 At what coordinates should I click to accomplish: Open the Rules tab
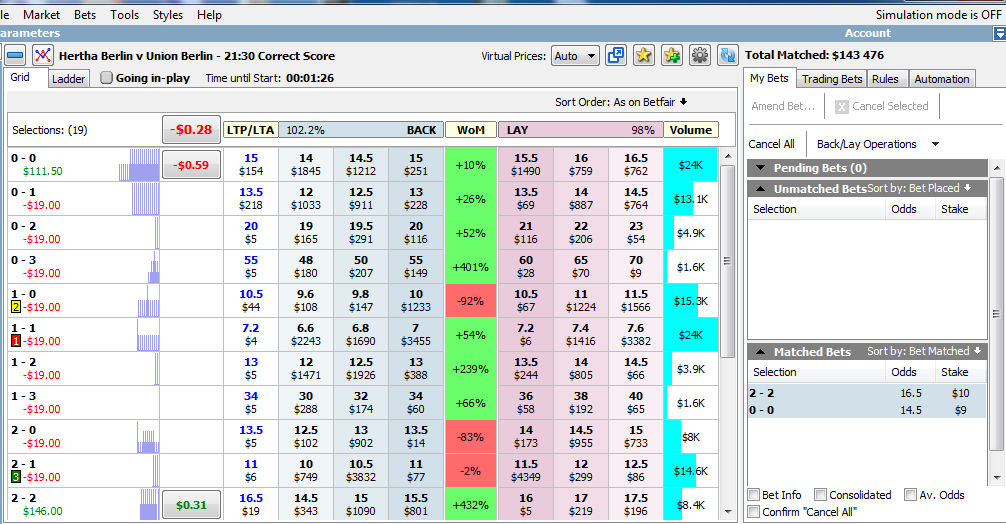(885, 79)
